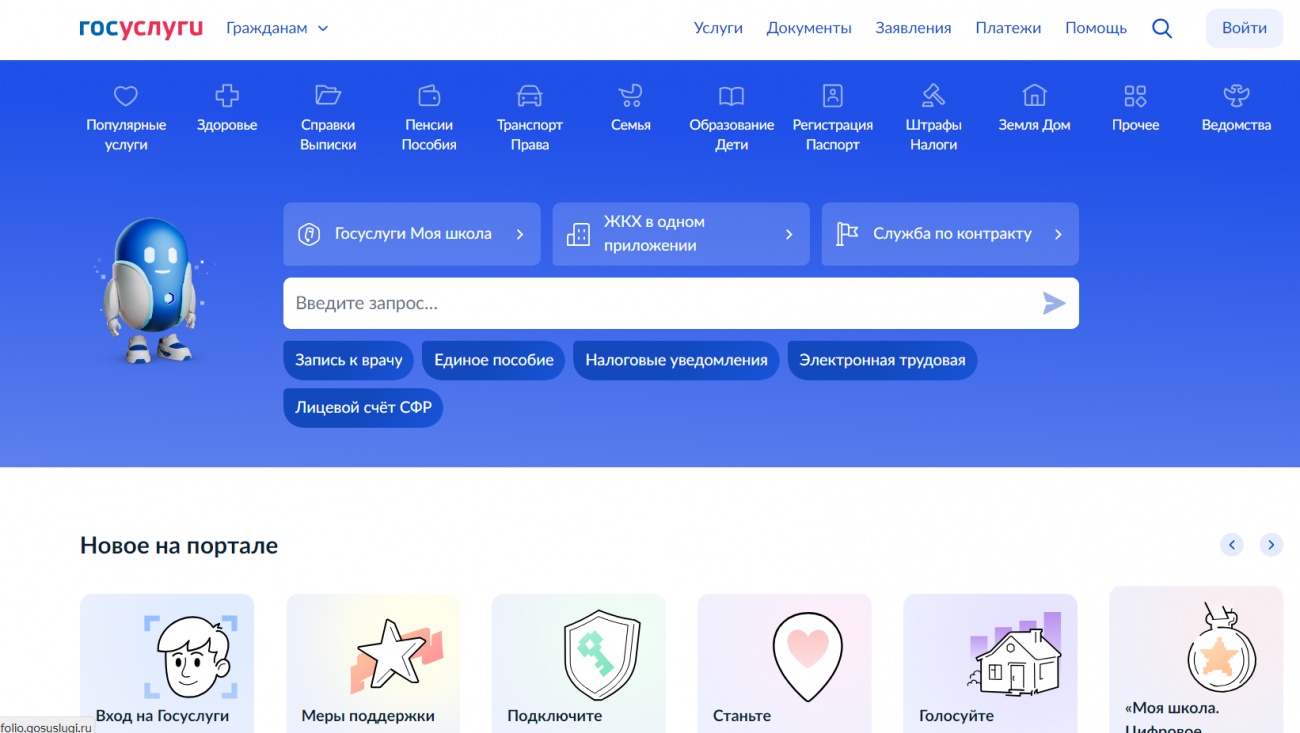Click the Помощь link in header
Screen dimensions: 1300x733
coord(1096,28)
